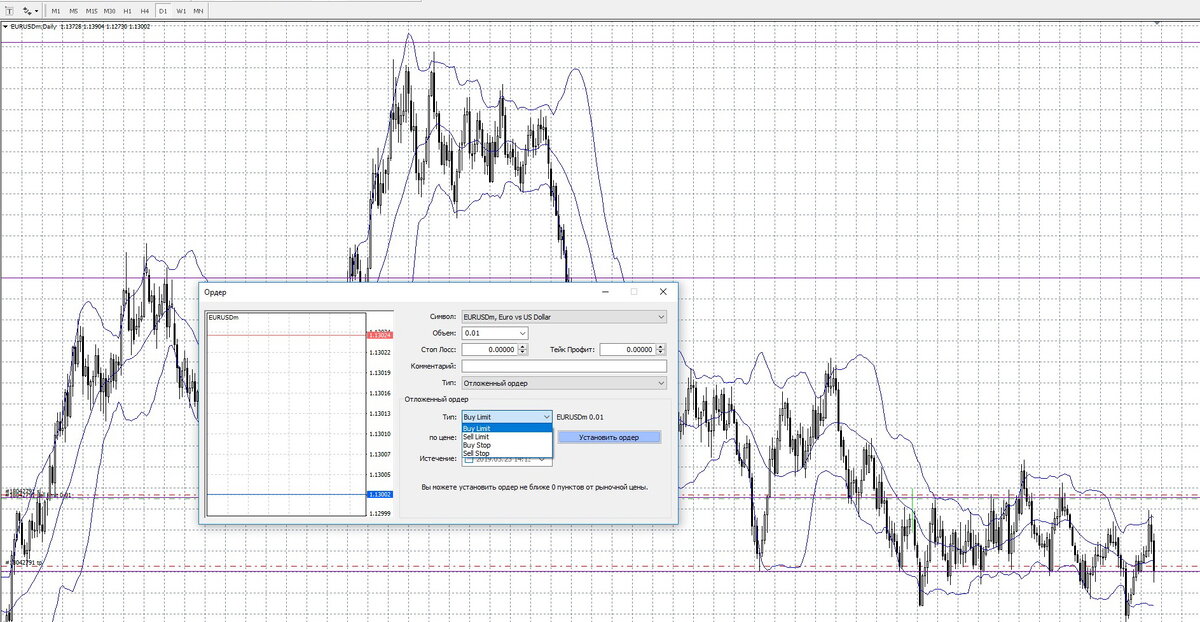
Task: Open the expiration date picker dropdown
Action: [x=541, y=459]
